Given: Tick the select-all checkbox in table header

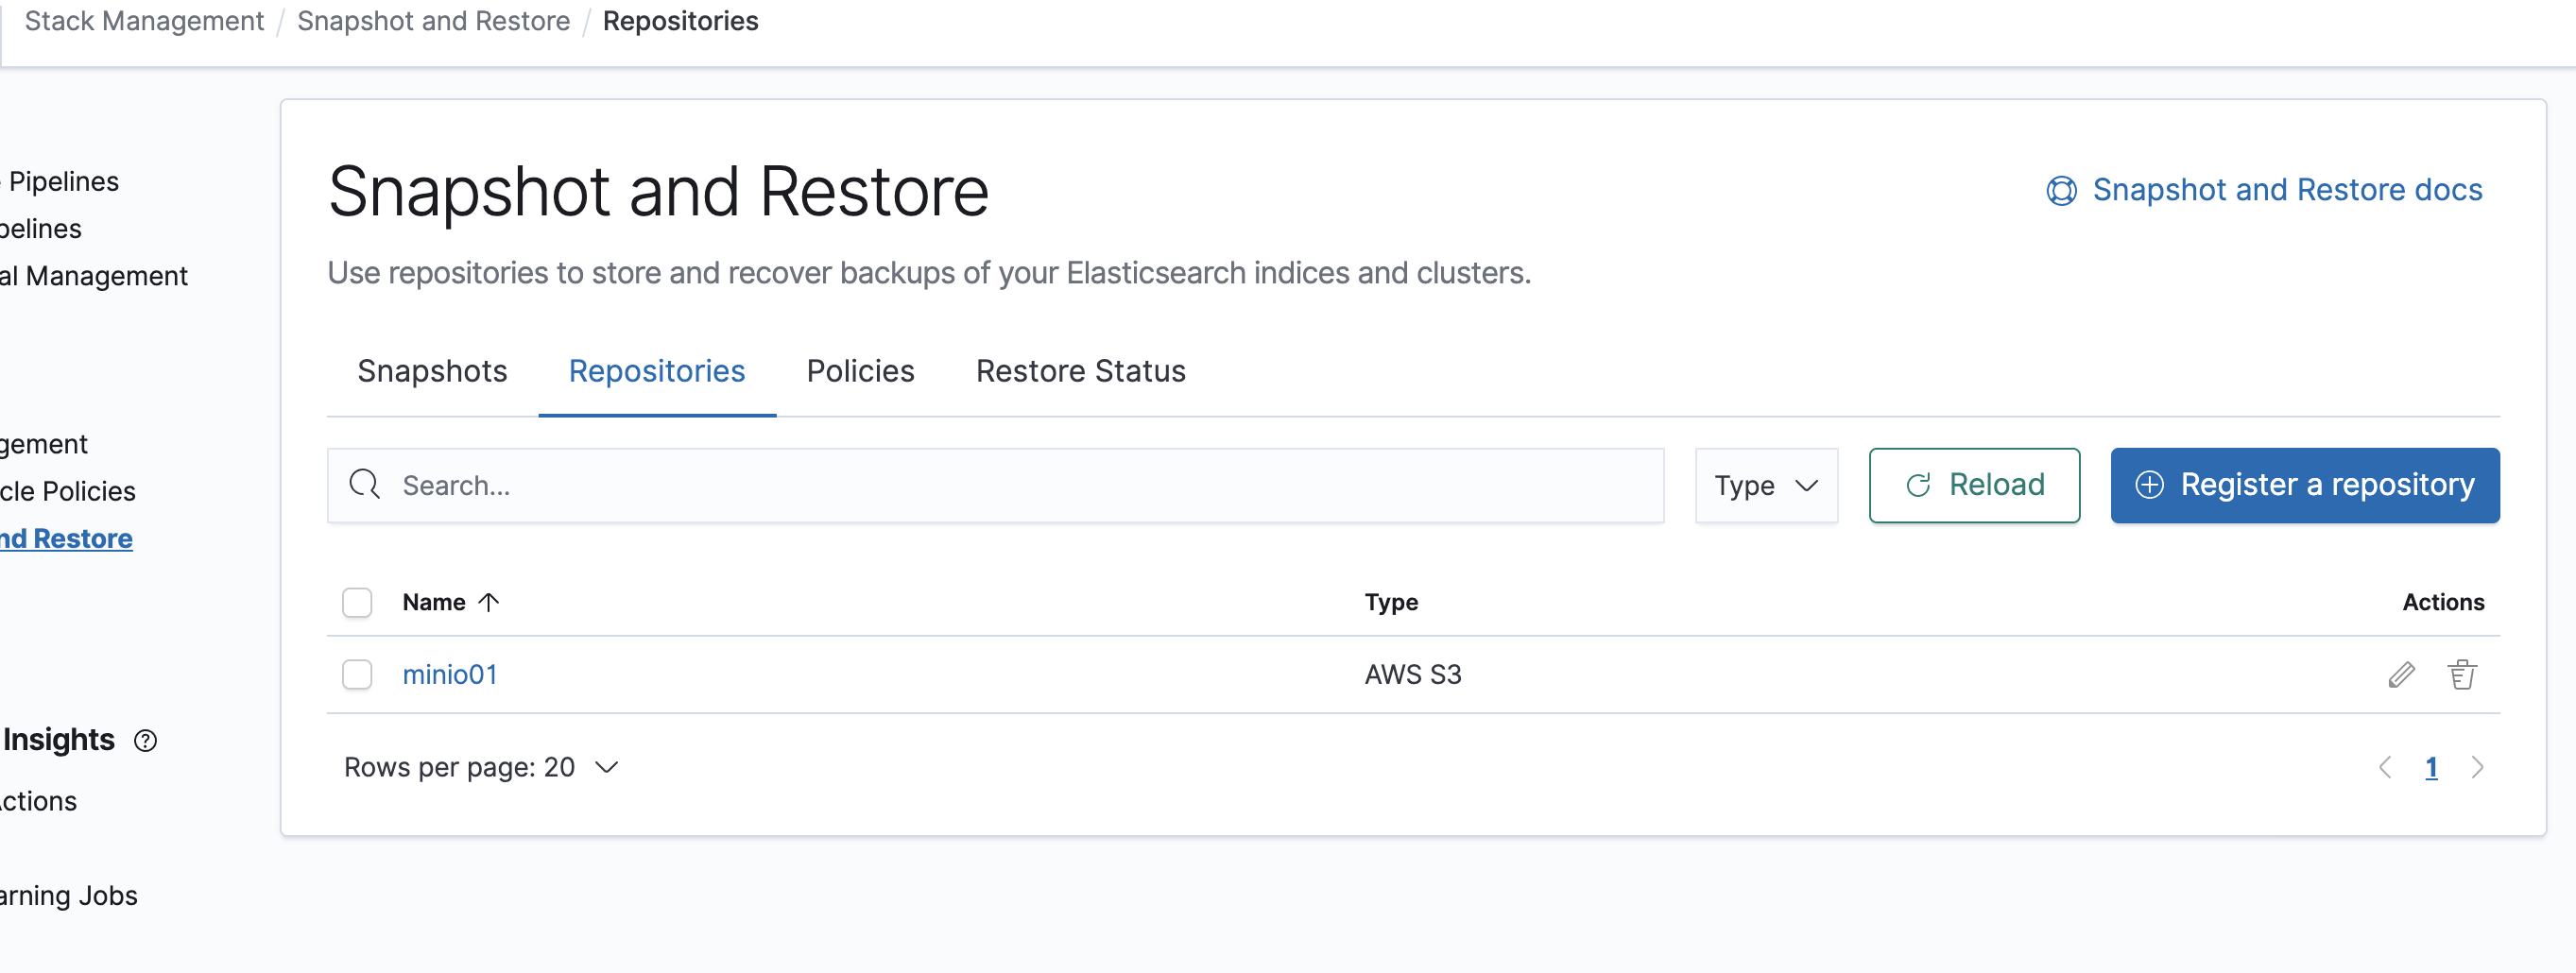Looking at the screenshot, I should tap(357, 602).
